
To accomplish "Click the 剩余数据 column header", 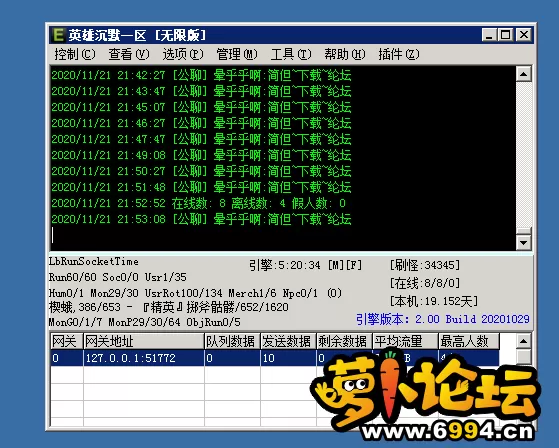I will (x=344, y=341).
